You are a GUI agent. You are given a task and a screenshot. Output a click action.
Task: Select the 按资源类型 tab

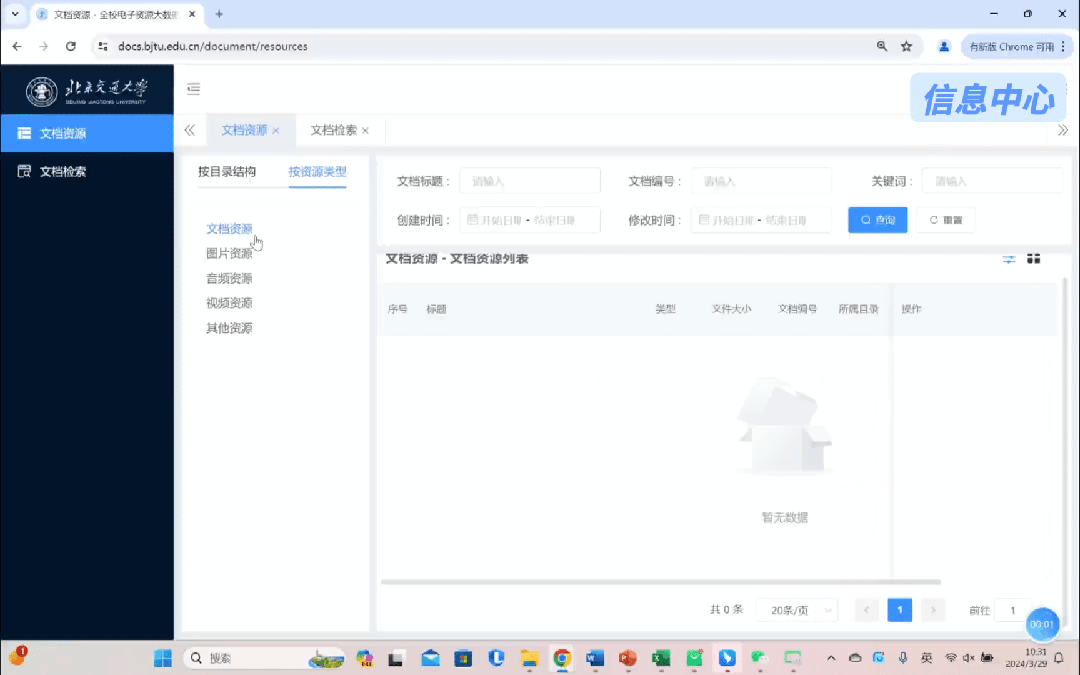pyautogui.click(x=317, y=171)
